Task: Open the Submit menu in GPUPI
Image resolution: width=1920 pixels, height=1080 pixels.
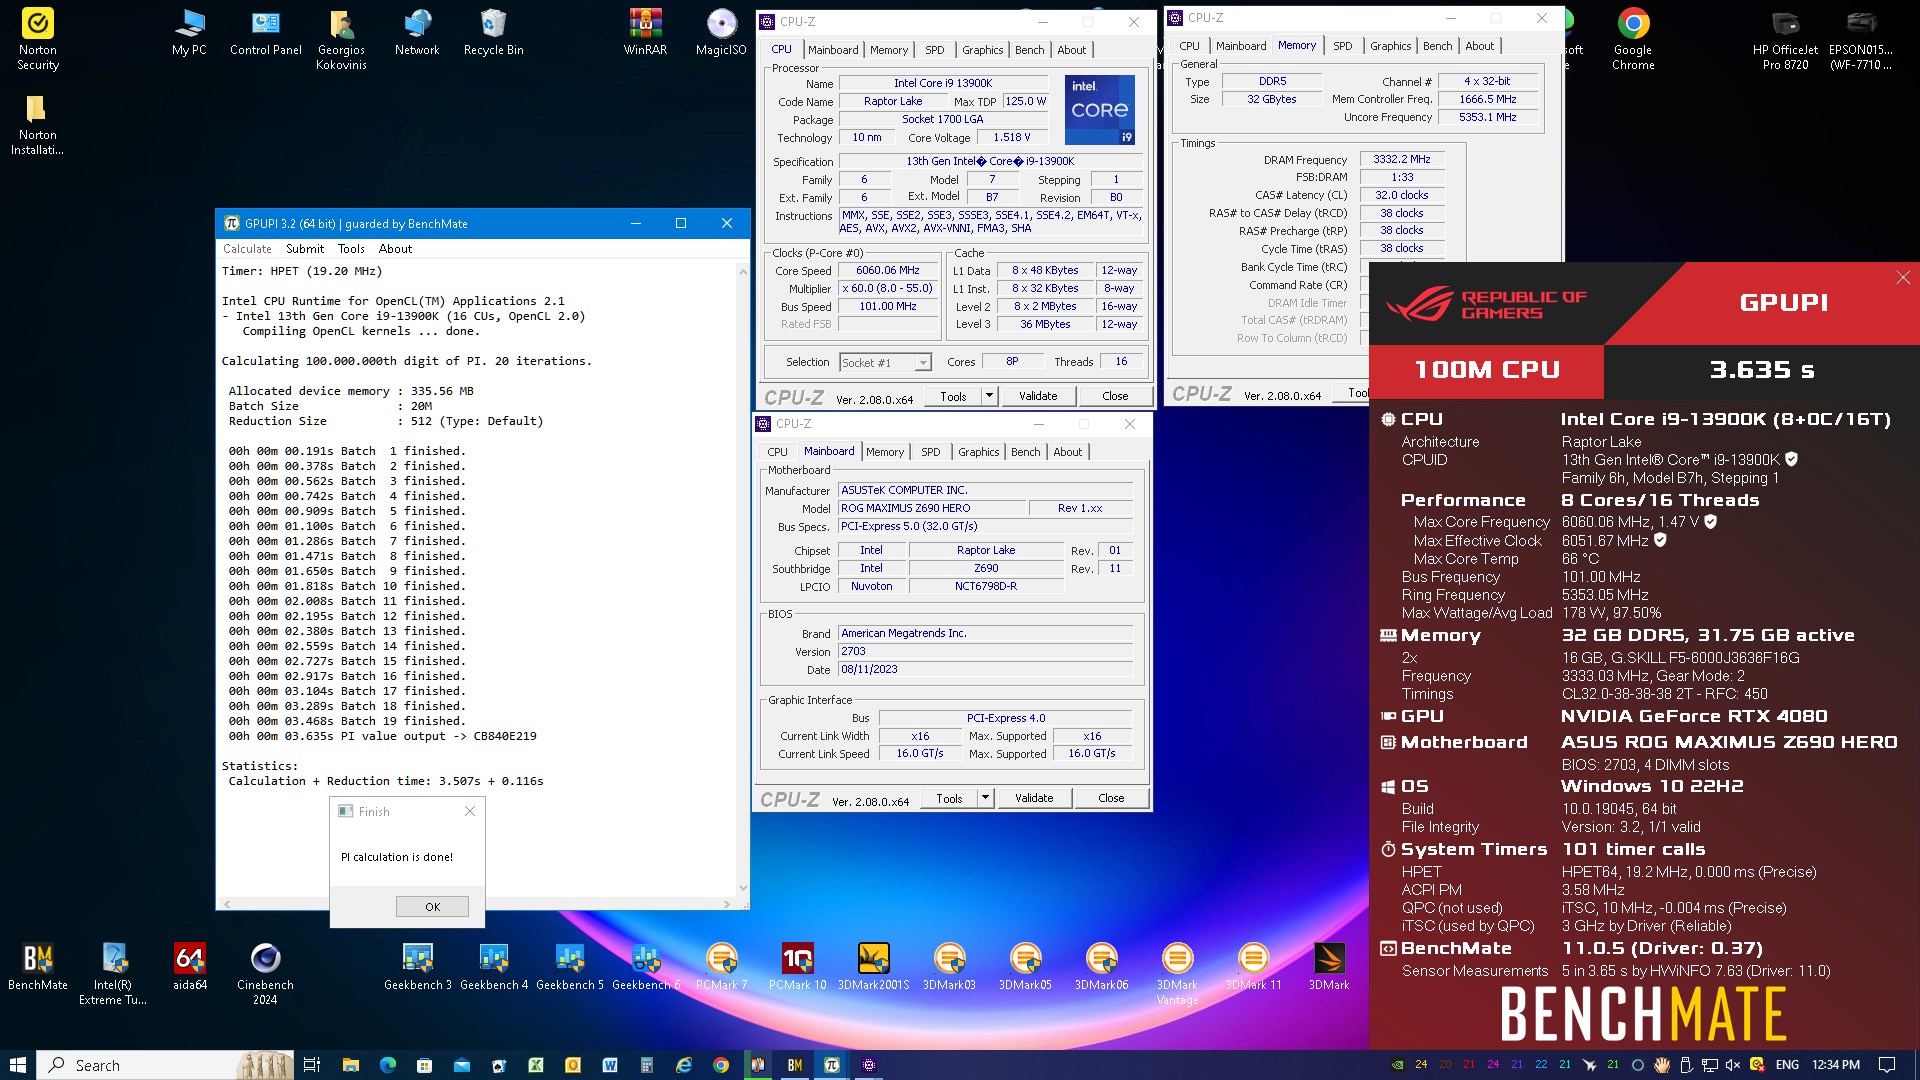Action: pyautogui.click(x=305, y=249)
